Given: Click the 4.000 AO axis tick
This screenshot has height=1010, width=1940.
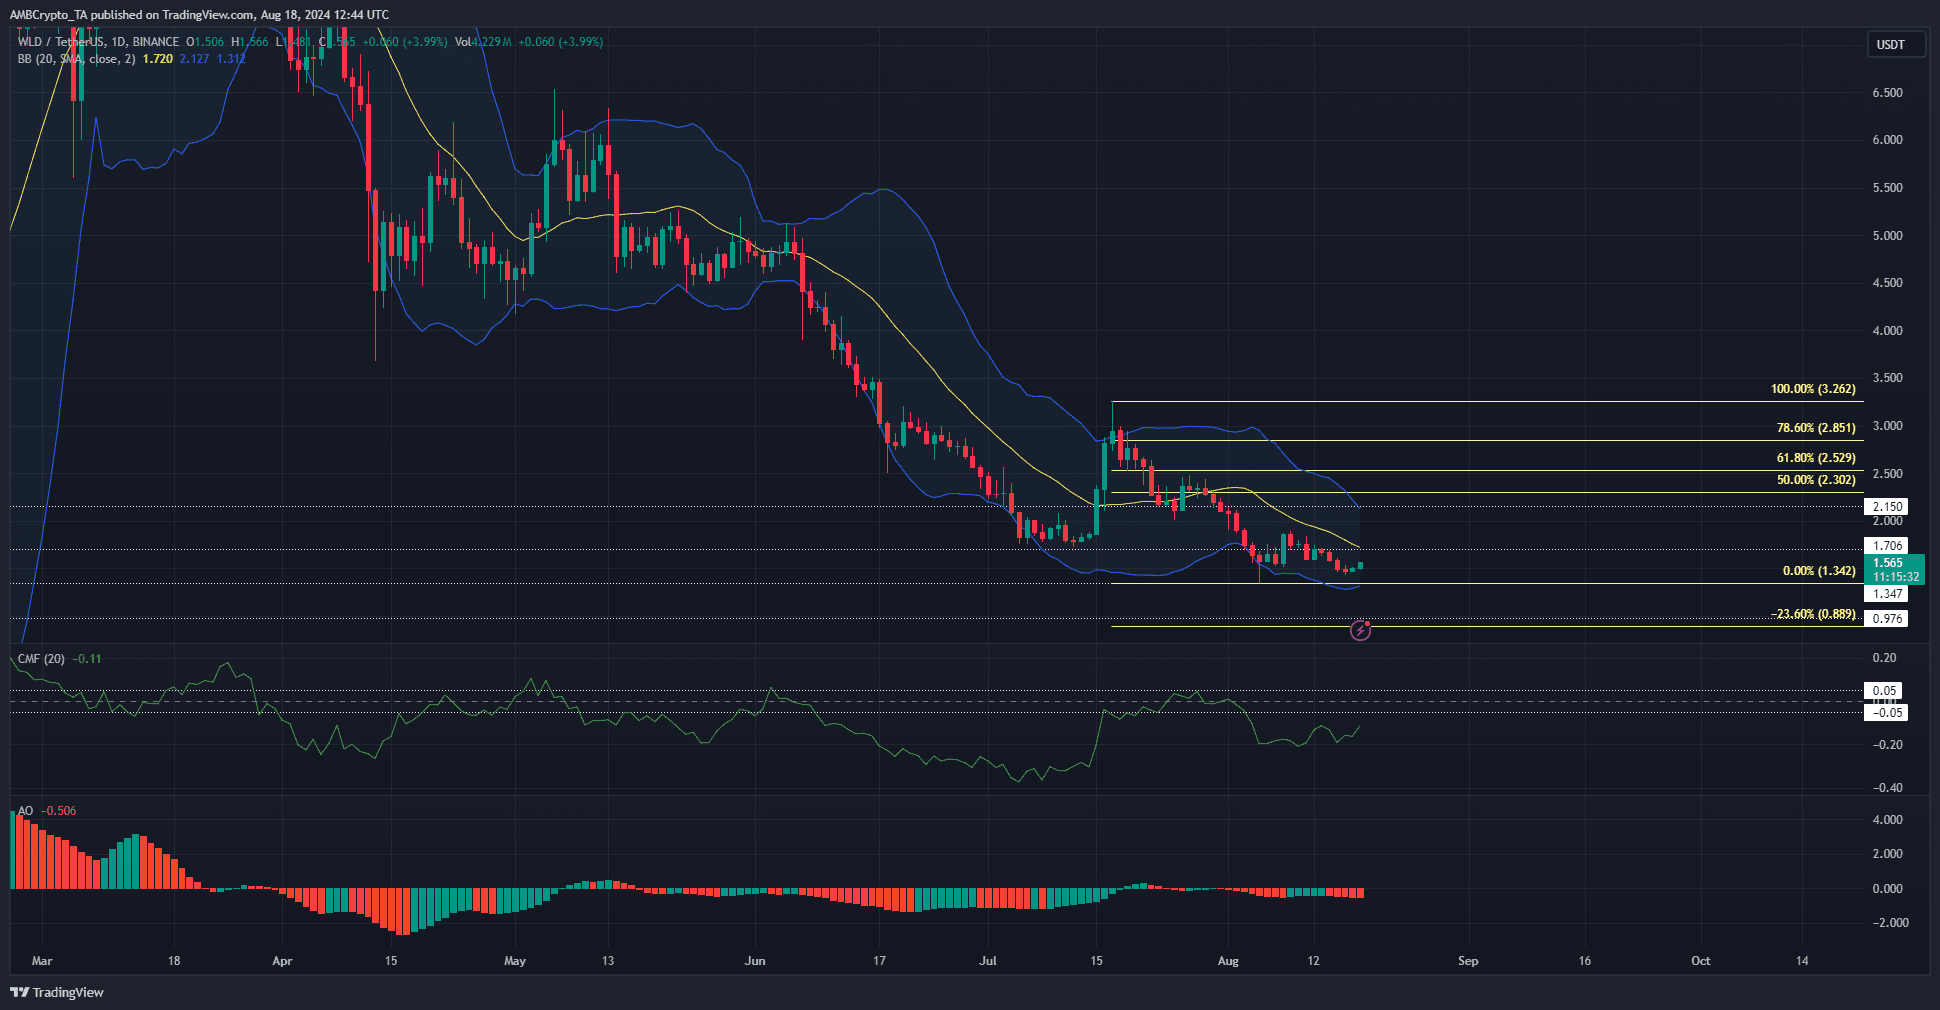Looking at the screenshot, I should pyautogui.click(x=1887, y=820).
